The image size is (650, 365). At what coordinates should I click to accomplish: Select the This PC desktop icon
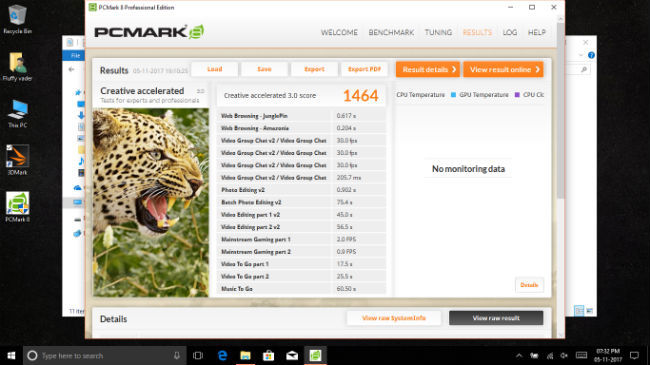17,114
